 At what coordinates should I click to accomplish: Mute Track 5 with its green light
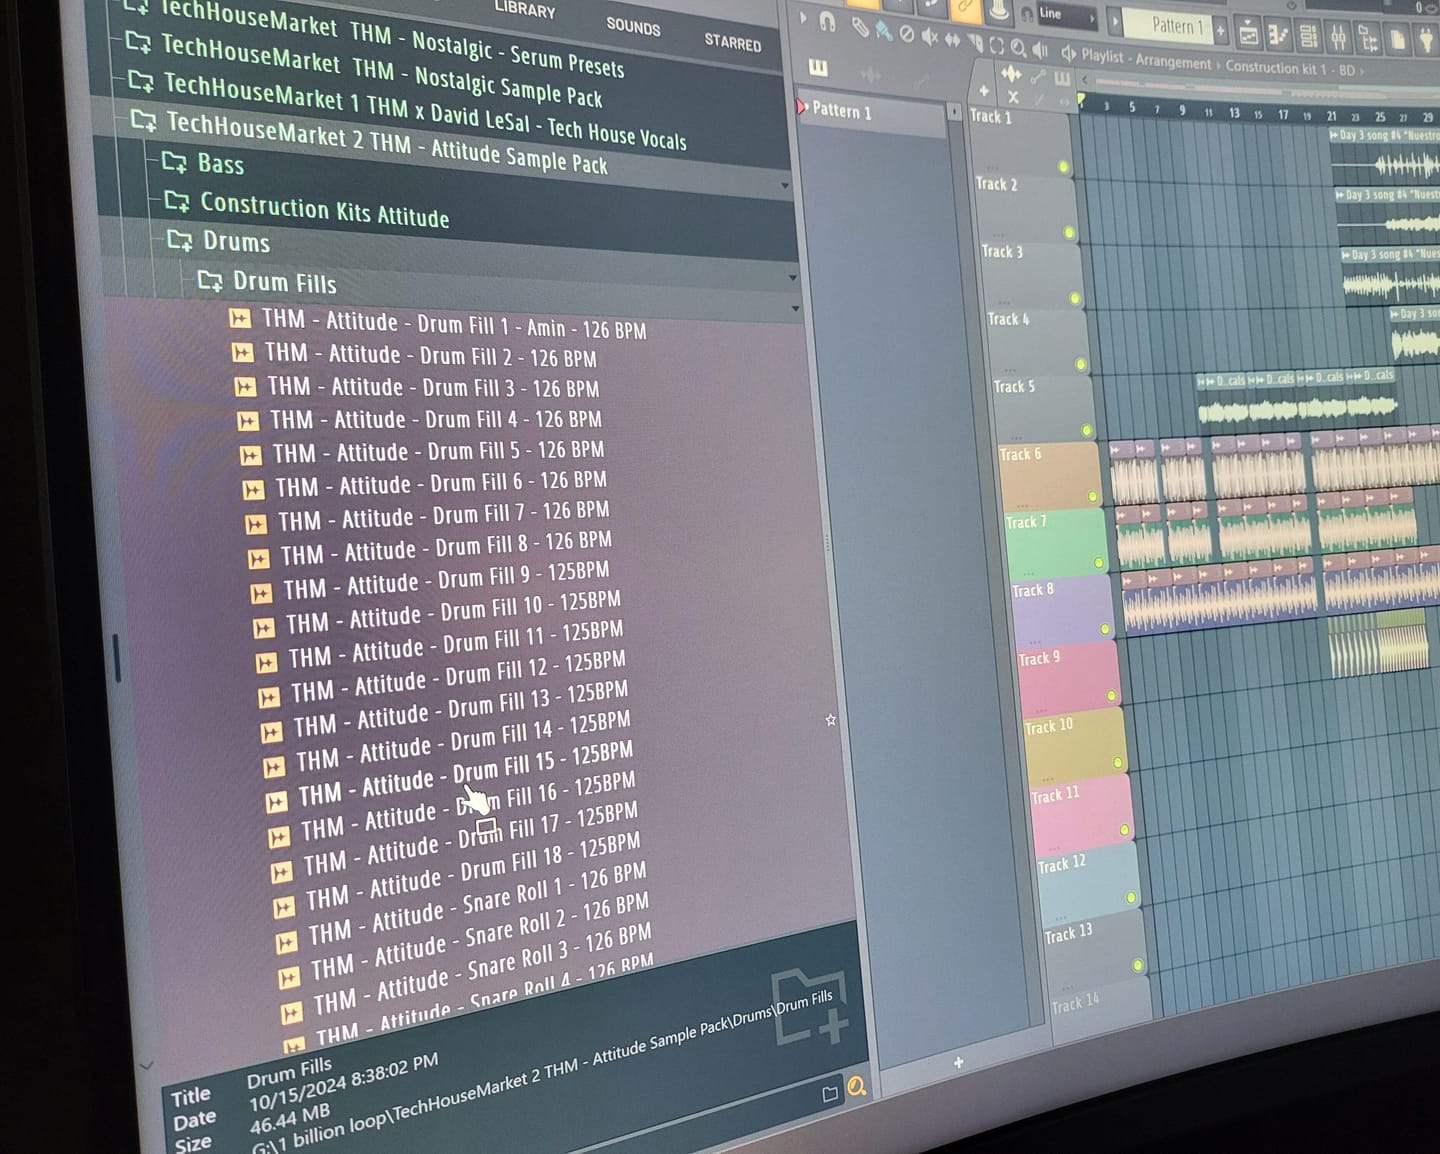[x=1087, y=430]
